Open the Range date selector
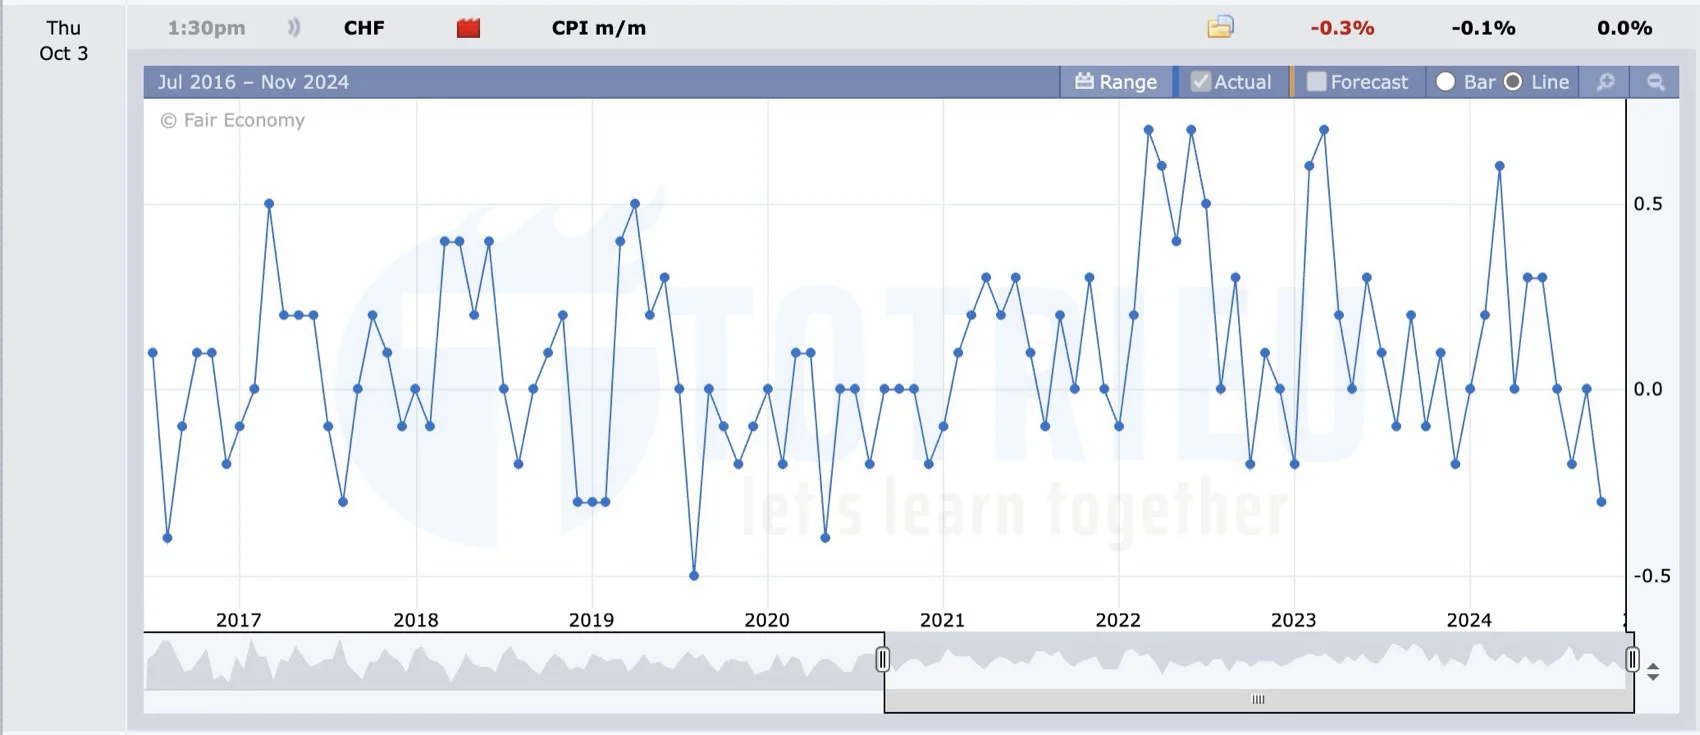Screen dimensions: 1700x735 1116,82
